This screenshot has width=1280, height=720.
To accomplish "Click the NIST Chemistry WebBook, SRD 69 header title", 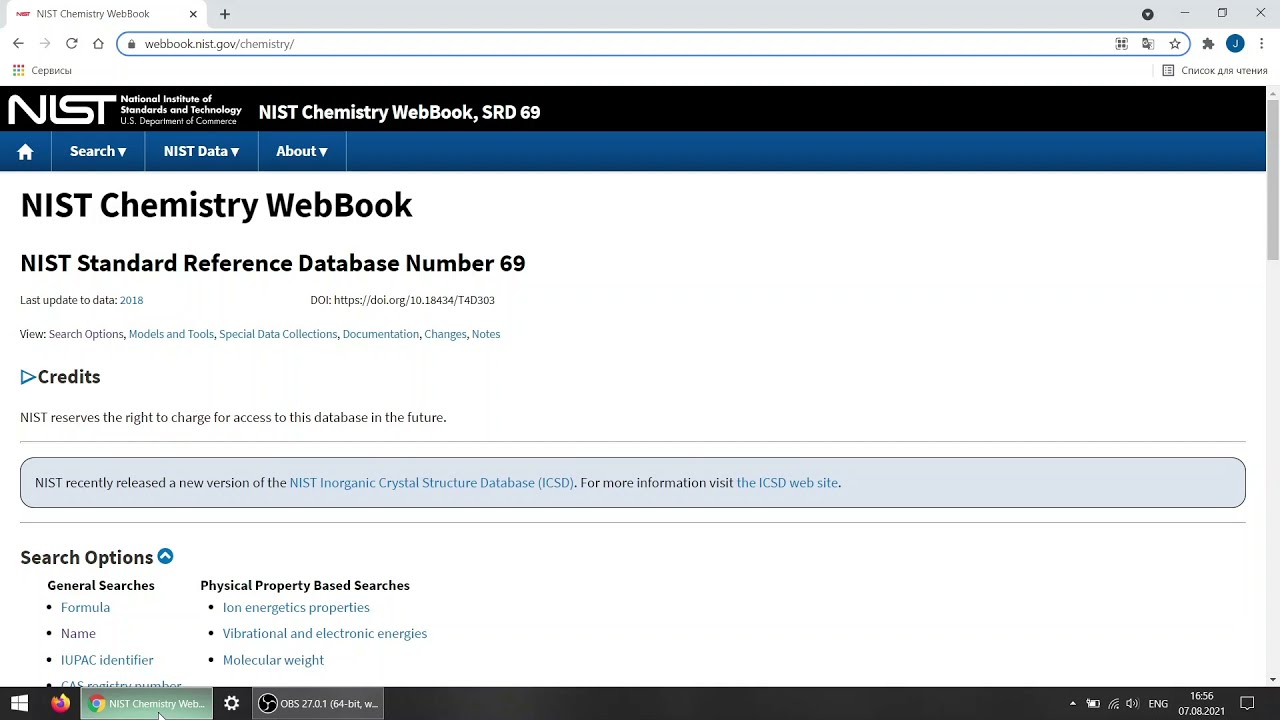I will tap(399, 112).
